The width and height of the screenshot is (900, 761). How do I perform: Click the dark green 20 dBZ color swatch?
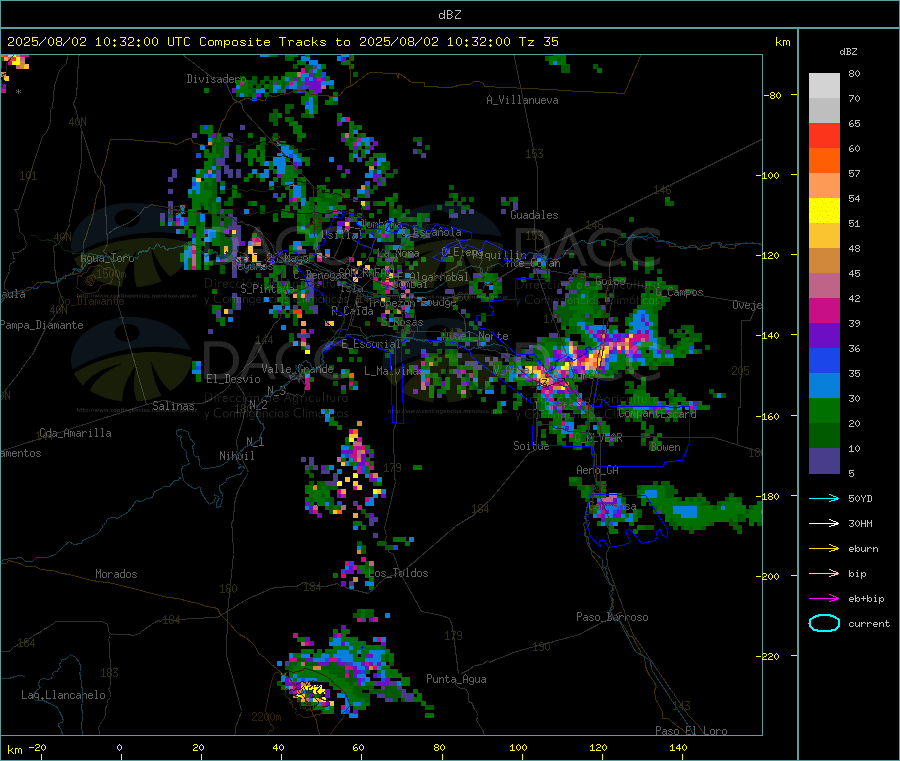pyautogui.click(x=824, y=436)
